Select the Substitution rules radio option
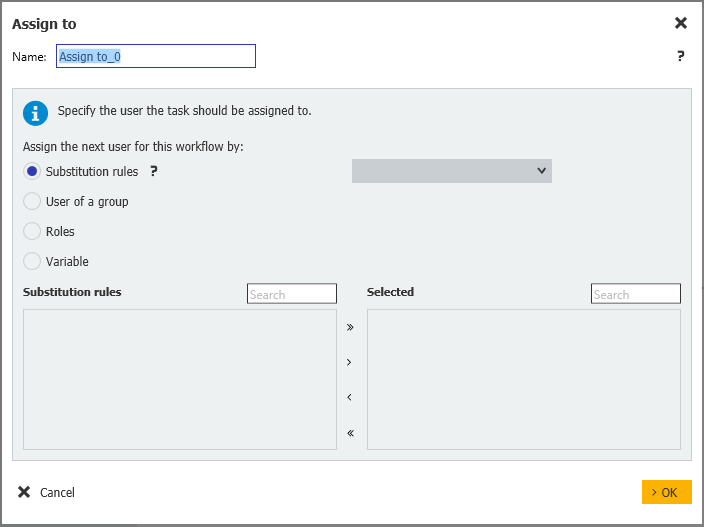This screenshot has width=704, height=527. [x=32, y=171]
